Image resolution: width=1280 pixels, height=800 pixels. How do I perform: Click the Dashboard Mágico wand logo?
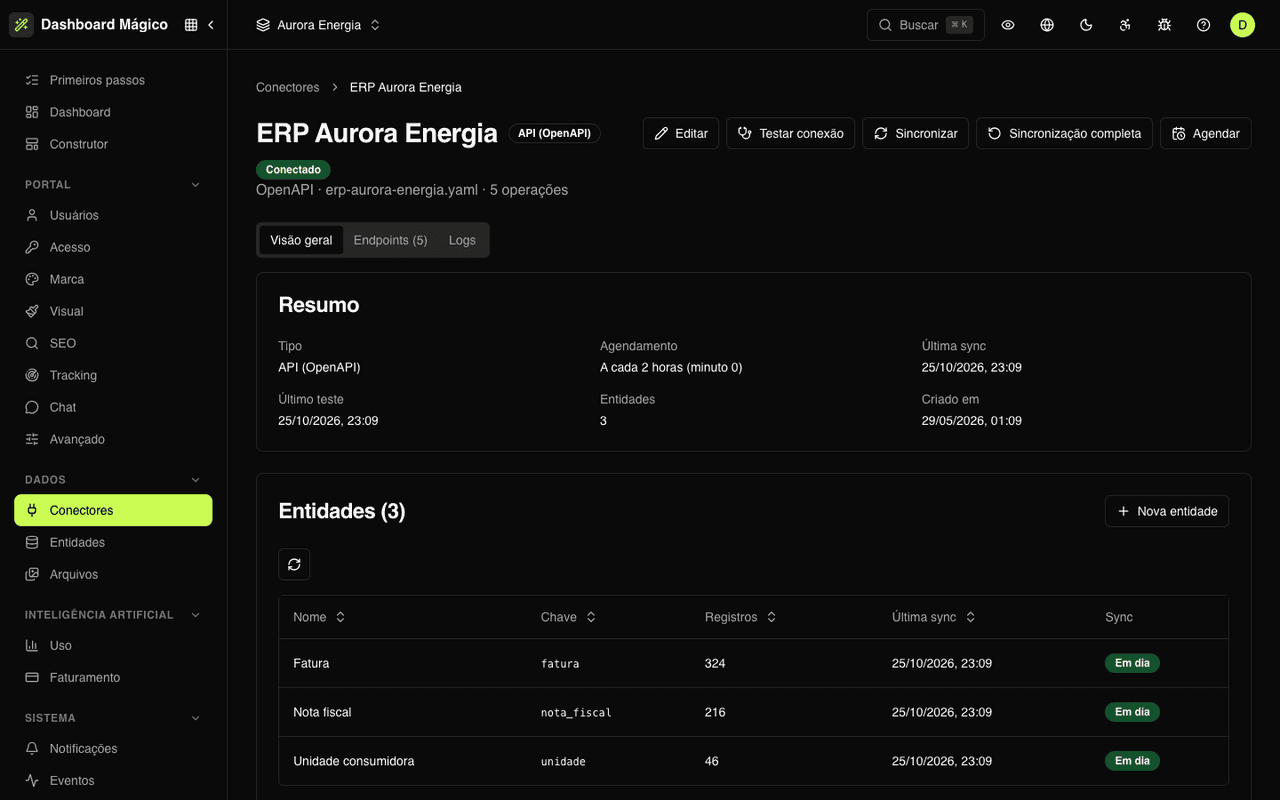21,25
